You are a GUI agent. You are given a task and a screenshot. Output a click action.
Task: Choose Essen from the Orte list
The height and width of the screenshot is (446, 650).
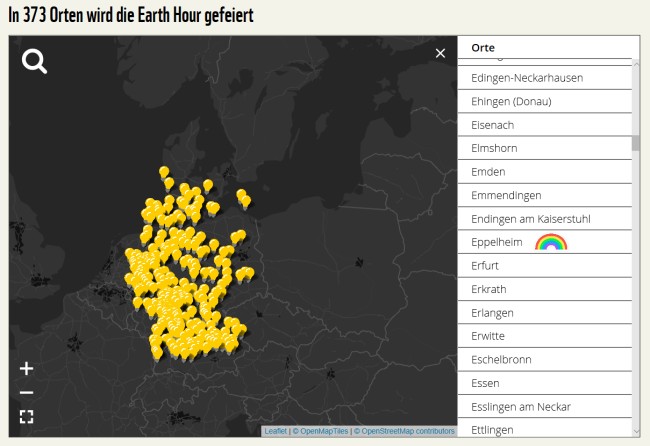485,383
